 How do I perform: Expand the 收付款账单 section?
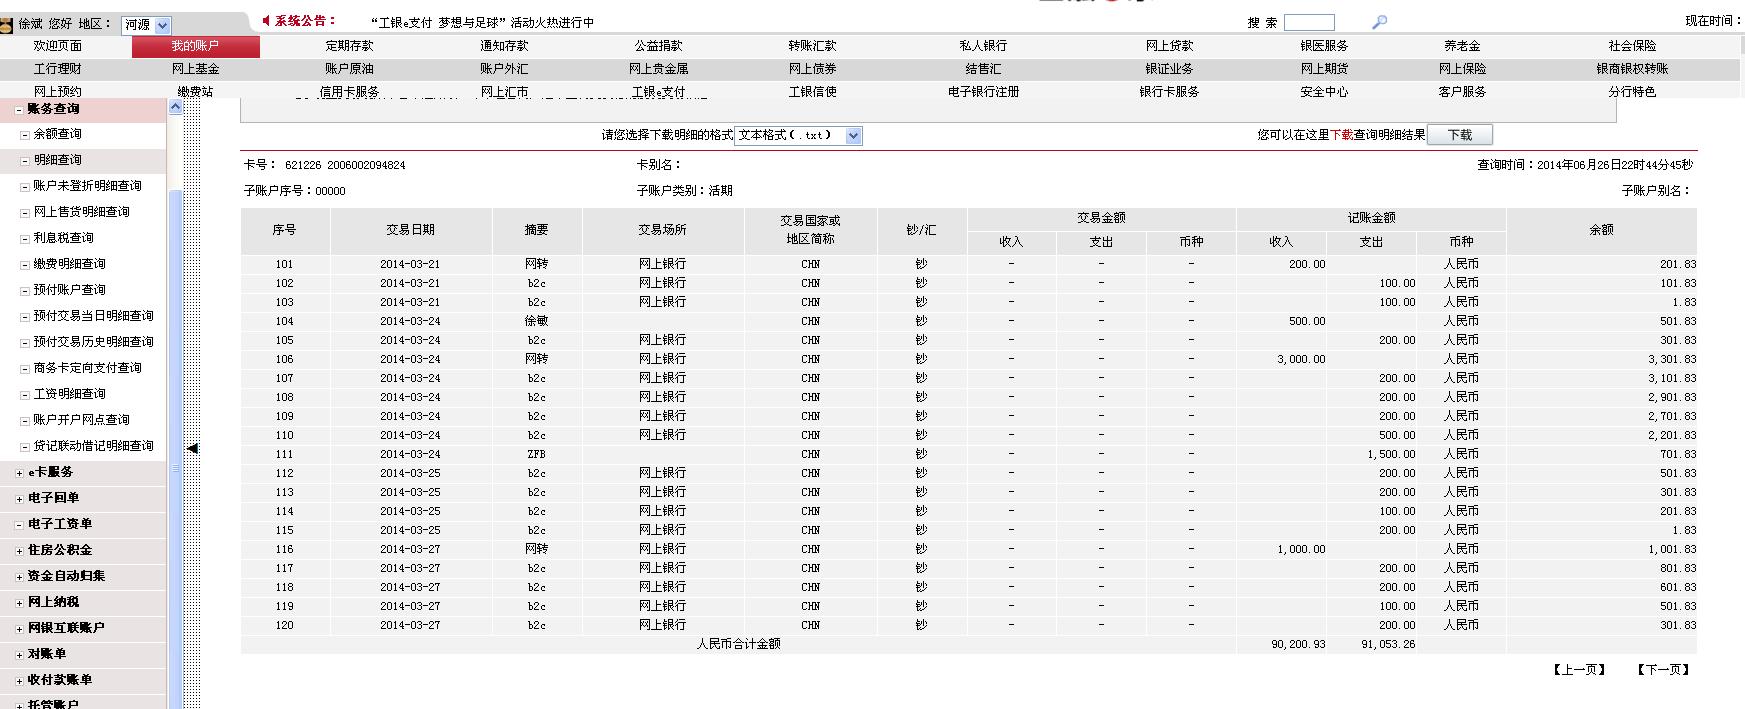(x=20, y=680)
